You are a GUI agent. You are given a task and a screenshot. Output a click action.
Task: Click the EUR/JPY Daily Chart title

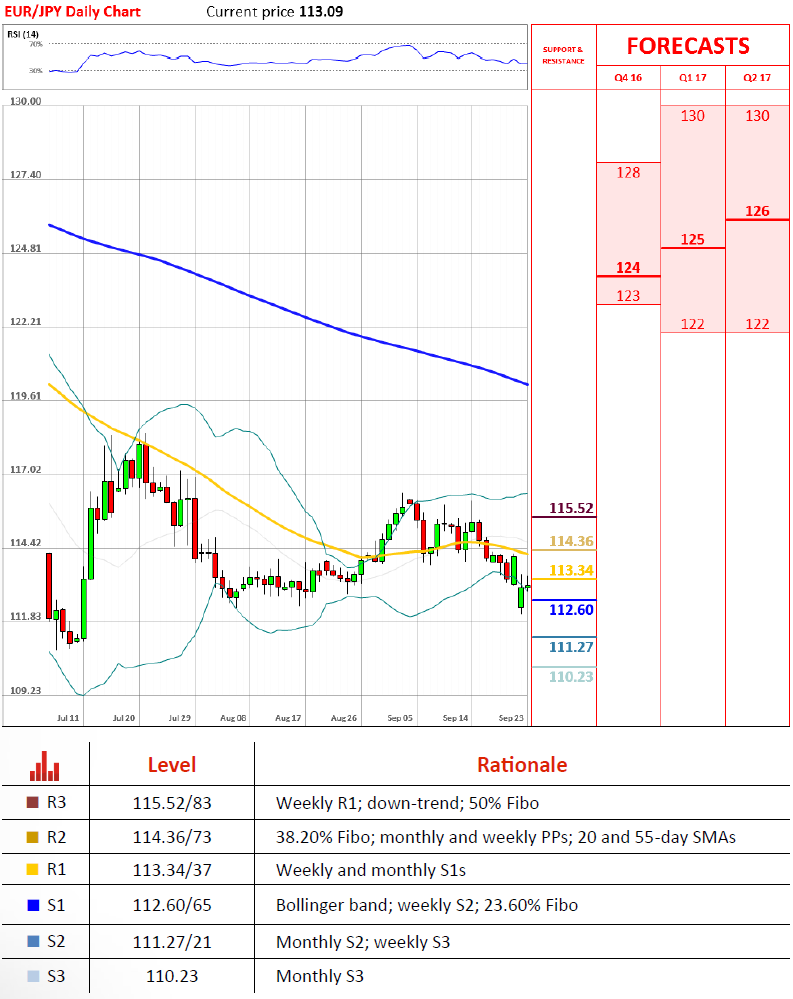point(70,12)
